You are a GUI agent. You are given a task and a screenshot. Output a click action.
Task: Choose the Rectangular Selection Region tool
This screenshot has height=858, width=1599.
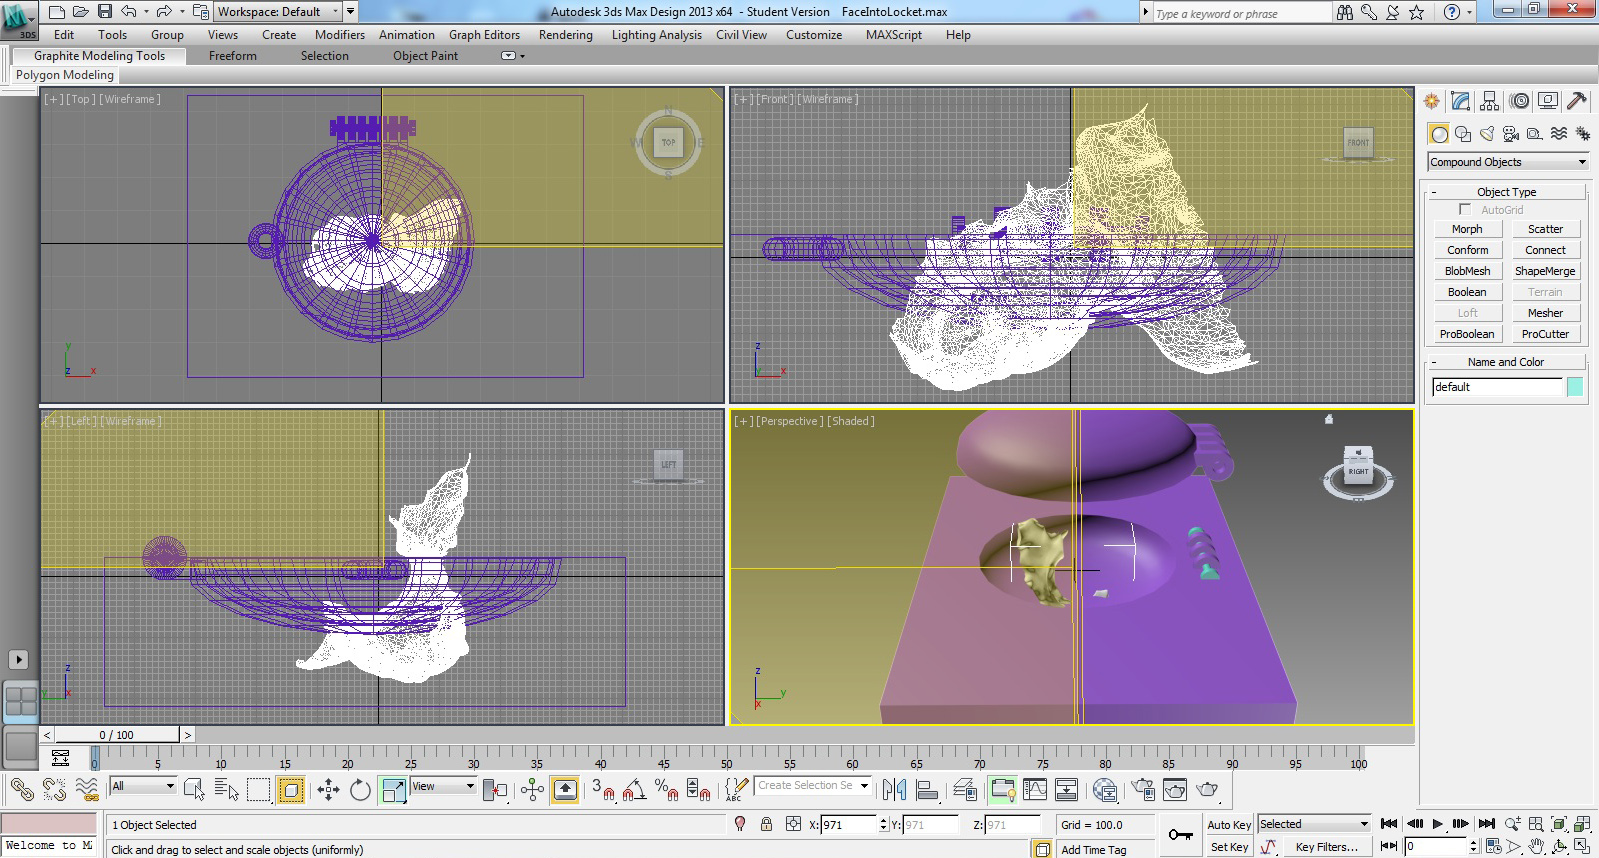[259, 790]
